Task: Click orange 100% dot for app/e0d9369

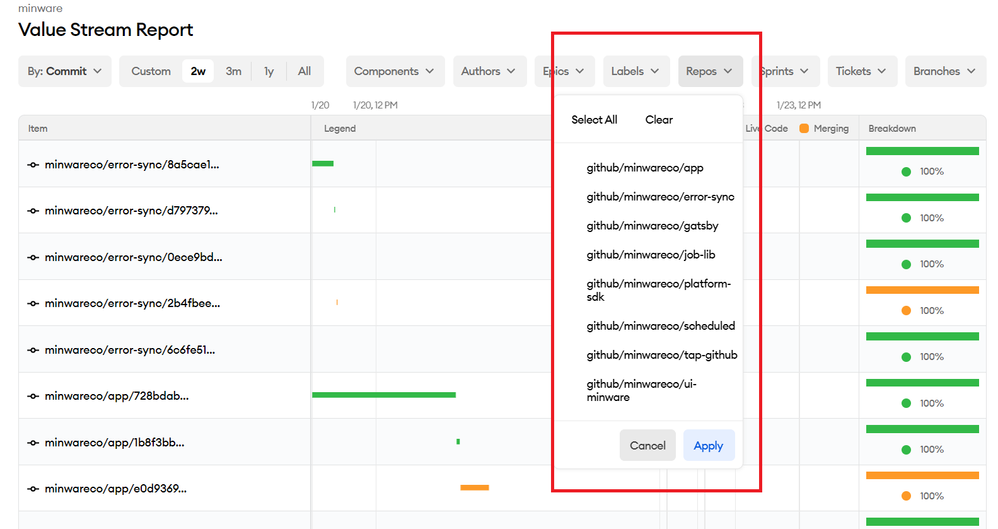Action: [x=906, y=496]
